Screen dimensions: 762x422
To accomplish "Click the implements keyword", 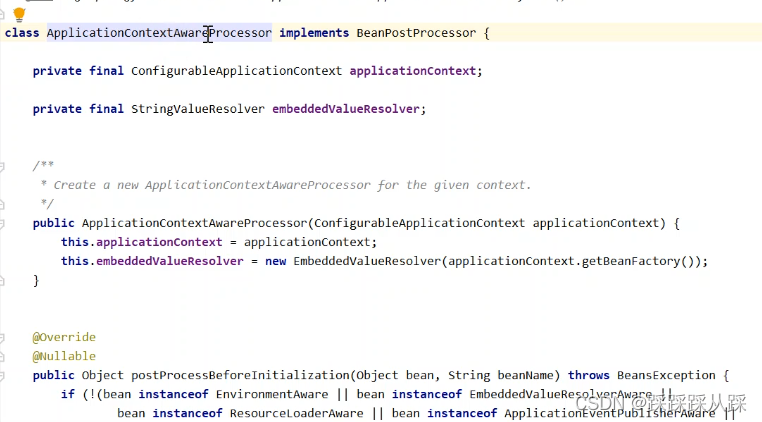I will (314, 33).
